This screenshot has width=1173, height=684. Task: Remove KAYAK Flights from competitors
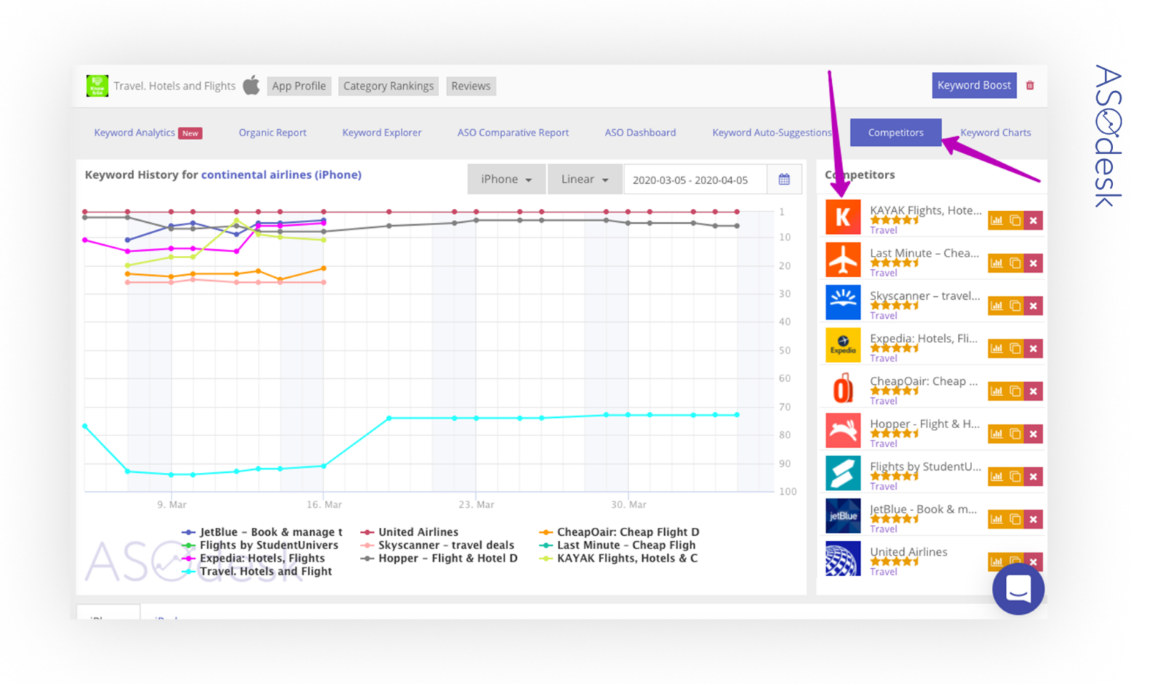tap(1034, 220)
